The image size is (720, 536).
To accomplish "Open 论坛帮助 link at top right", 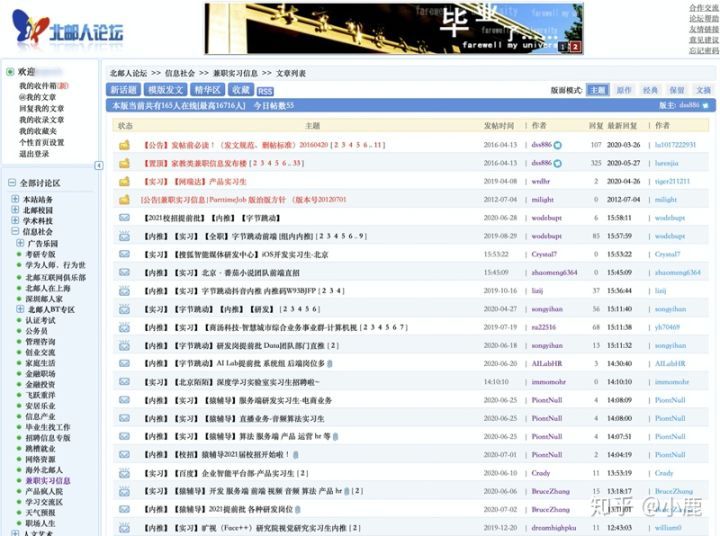I will (x=703, y=18).
